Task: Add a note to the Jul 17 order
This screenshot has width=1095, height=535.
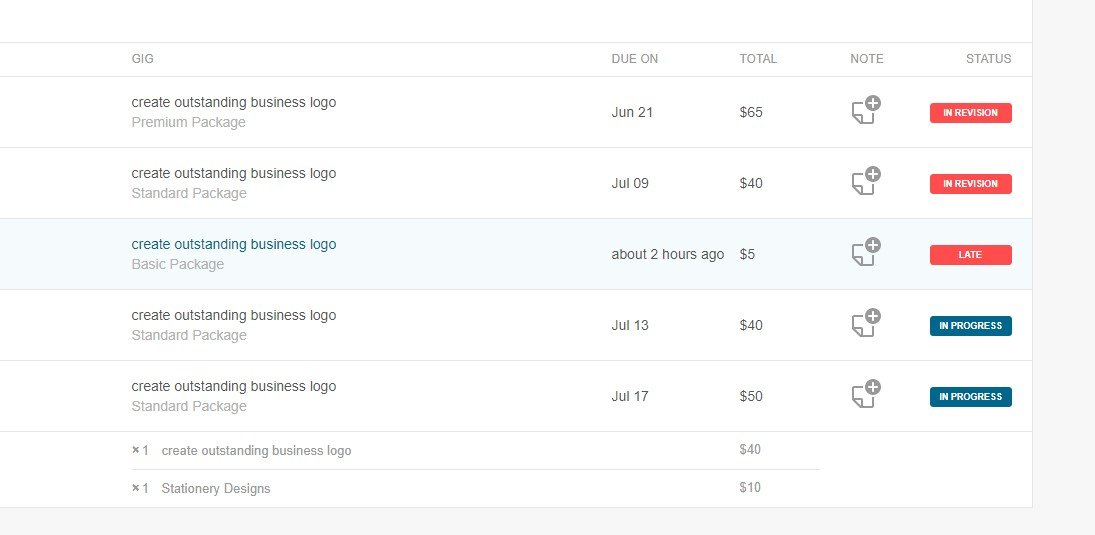Action: pos(866,395)
